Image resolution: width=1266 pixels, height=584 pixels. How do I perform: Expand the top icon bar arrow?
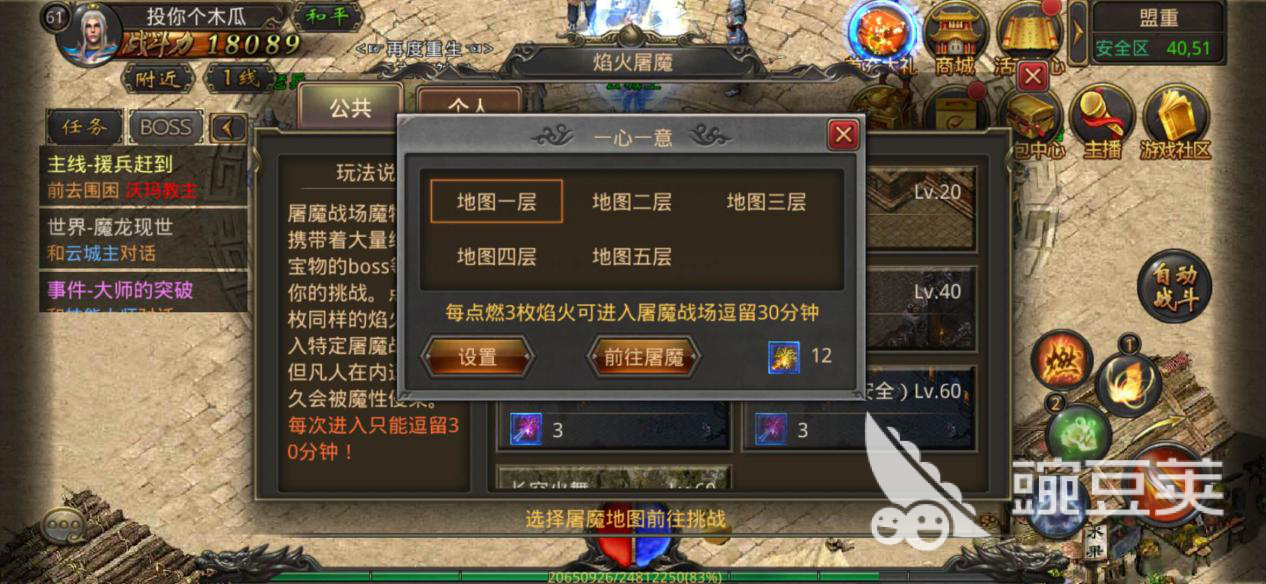tap(1078, 29)
